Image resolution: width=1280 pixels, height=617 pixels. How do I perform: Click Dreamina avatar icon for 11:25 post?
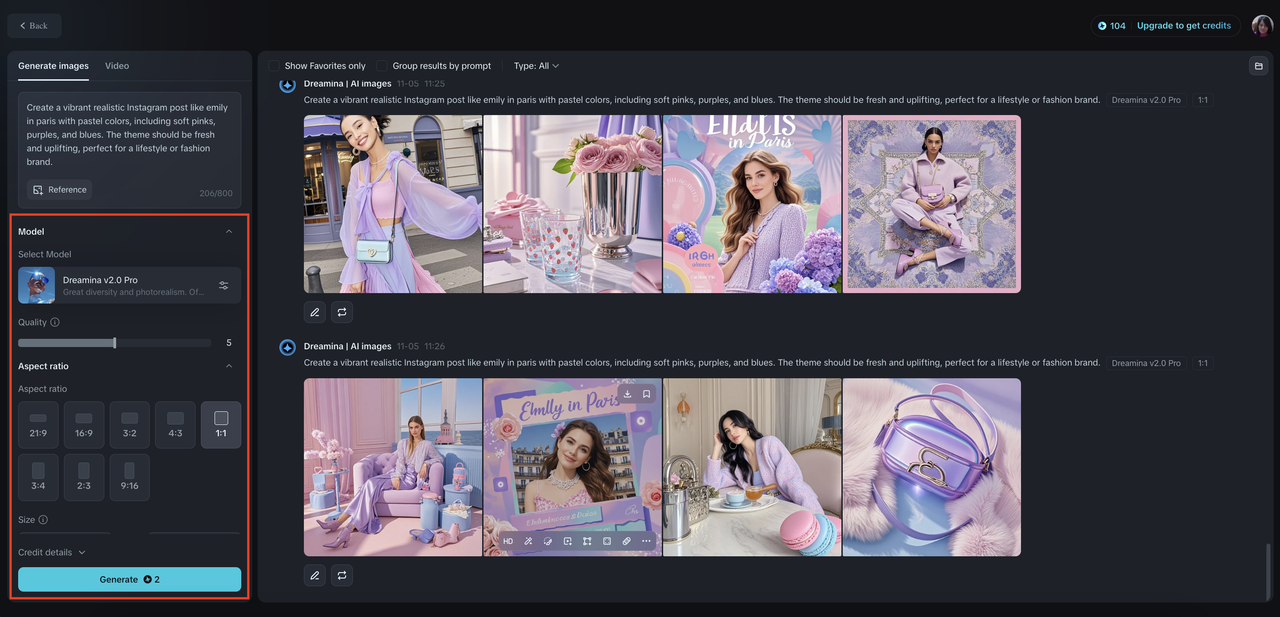(287, 85)
